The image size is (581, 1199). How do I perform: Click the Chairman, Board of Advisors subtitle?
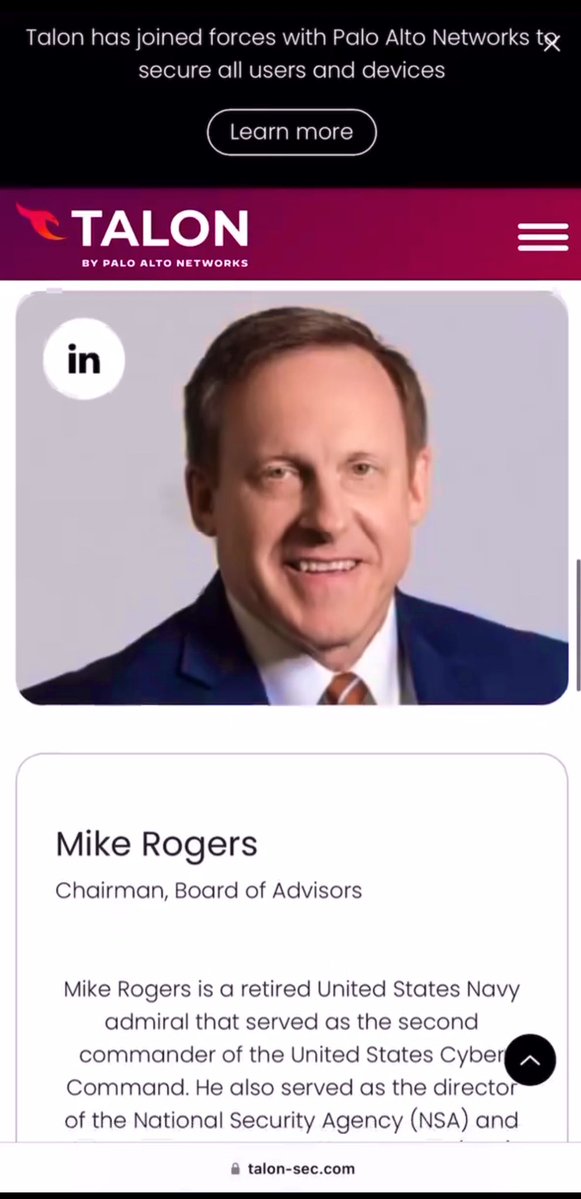click(x=208, y=890)
